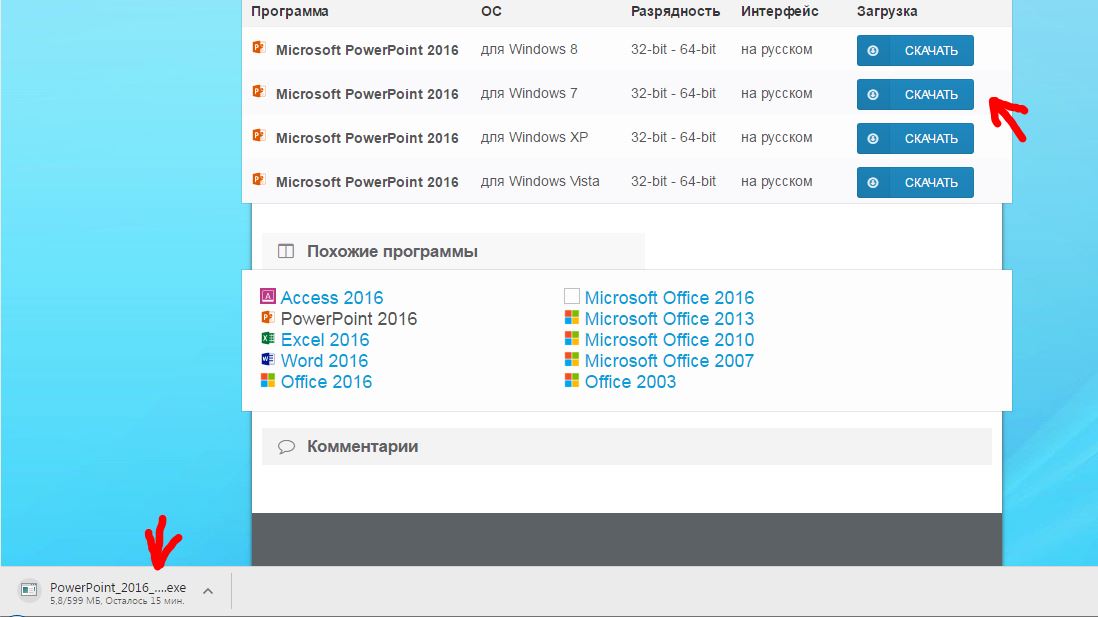Screen dimensions: 1098x617
Task: Download PowerPoint 2016 for Windows 8
Action: (x=915, y=51)
